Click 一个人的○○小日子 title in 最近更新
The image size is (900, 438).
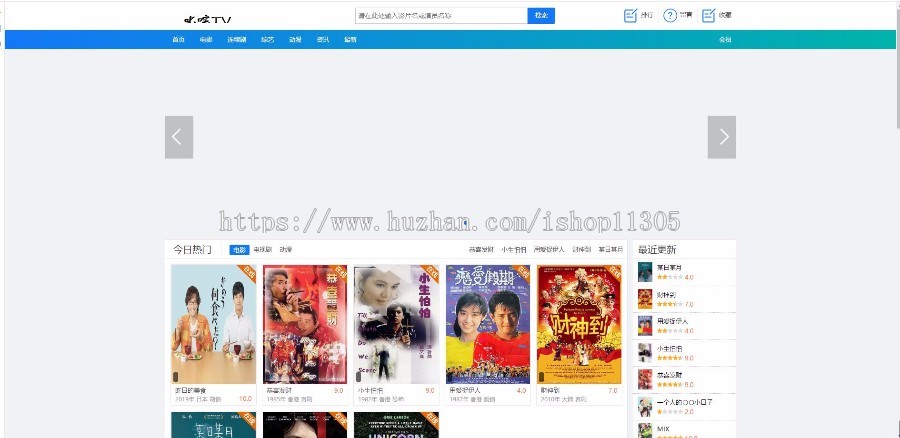pos(685,402)
